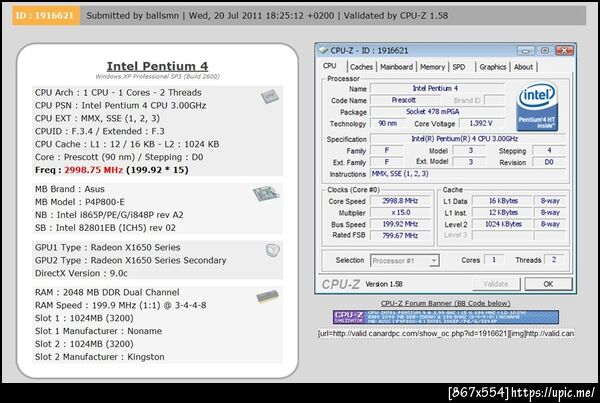This screenshot has height=403, width=600.
Task: Click the Revision value D0
Action: pyautogui.click(x=549, y=162)
